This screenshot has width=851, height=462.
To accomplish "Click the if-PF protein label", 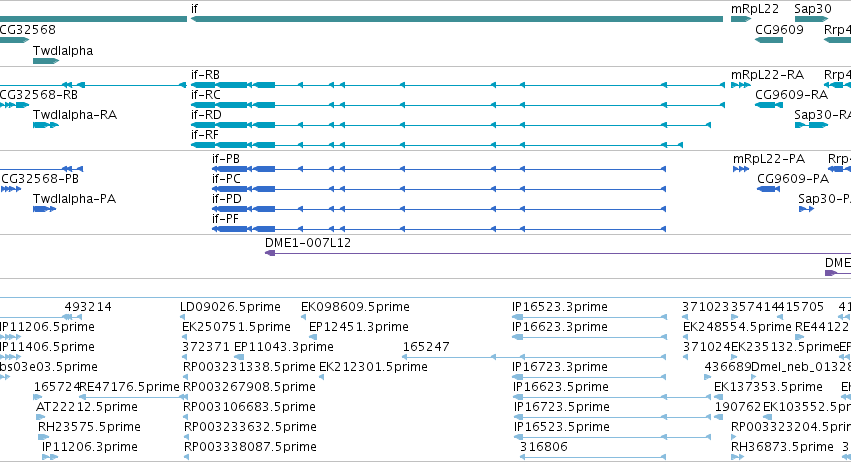I will coord(225,219).
